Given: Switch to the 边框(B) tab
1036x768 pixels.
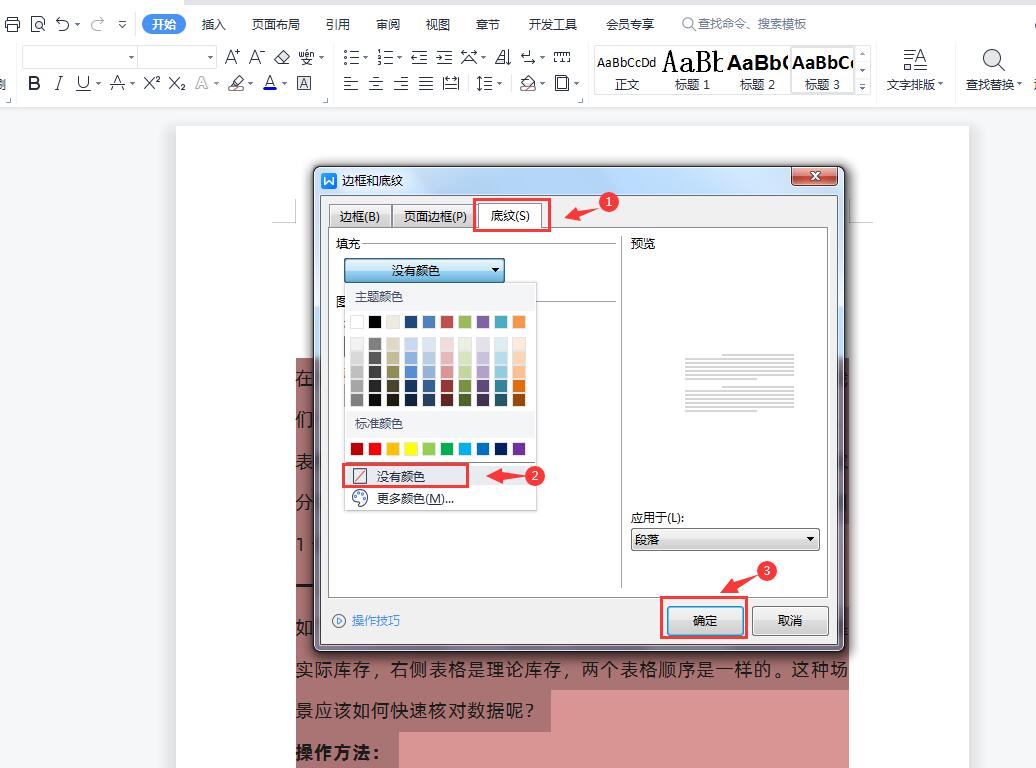Looking at the screenshot, I should 359,215.
